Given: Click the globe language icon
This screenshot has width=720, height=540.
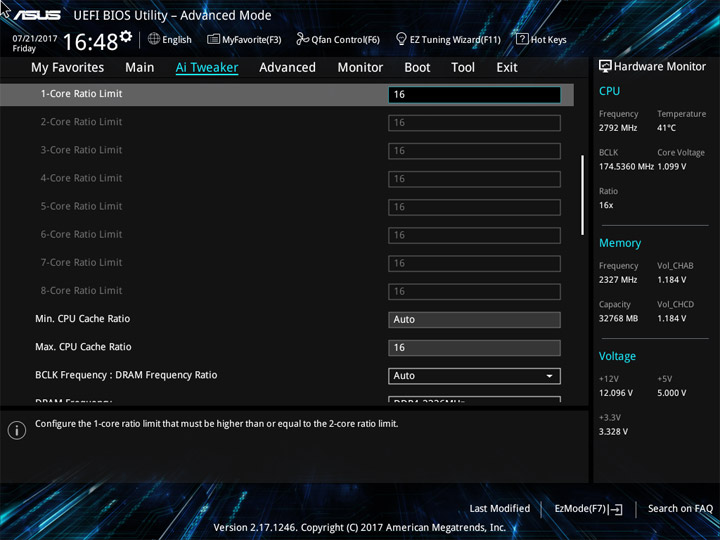Looking at the screenshot, I should tap(154, 39).
